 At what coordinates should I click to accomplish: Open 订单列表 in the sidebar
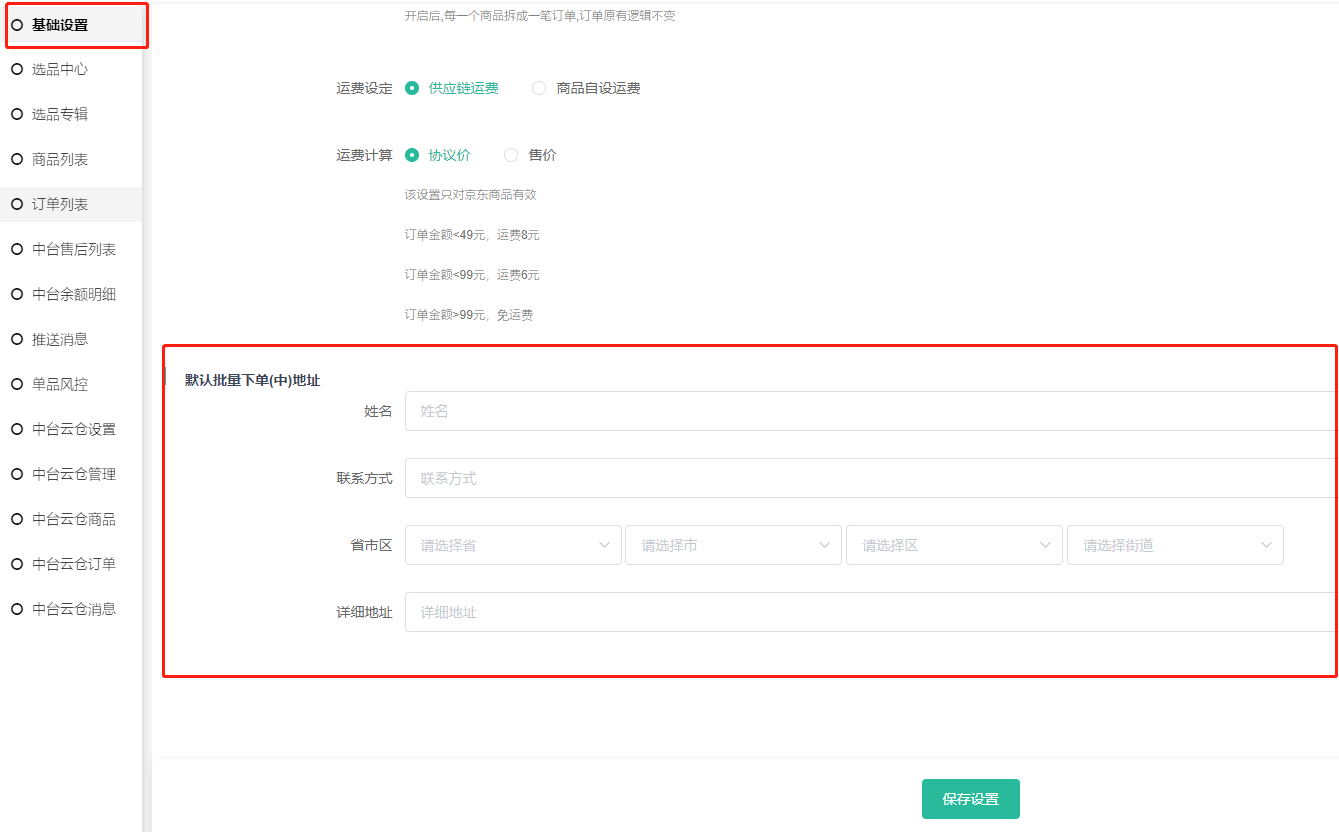point(60,204)
